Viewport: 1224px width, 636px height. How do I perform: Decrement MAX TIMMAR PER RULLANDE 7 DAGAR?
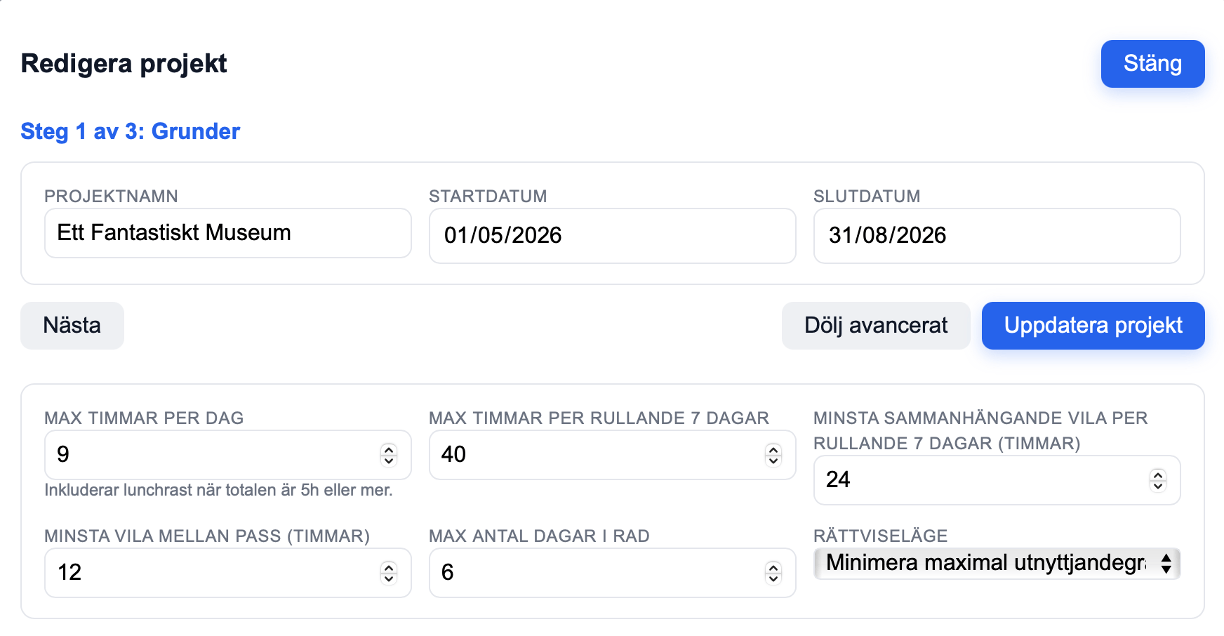[773, 459]
